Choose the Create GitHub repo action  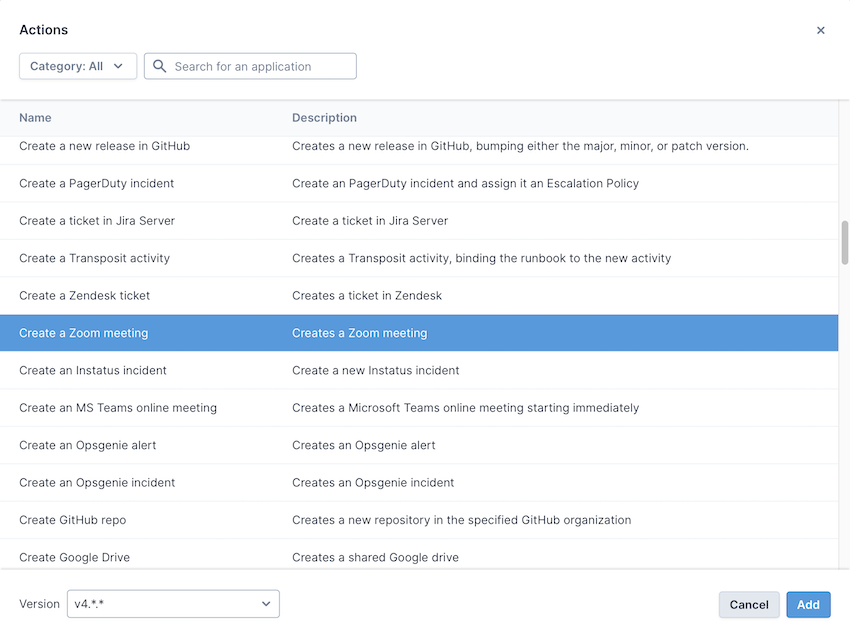(73, 520)
